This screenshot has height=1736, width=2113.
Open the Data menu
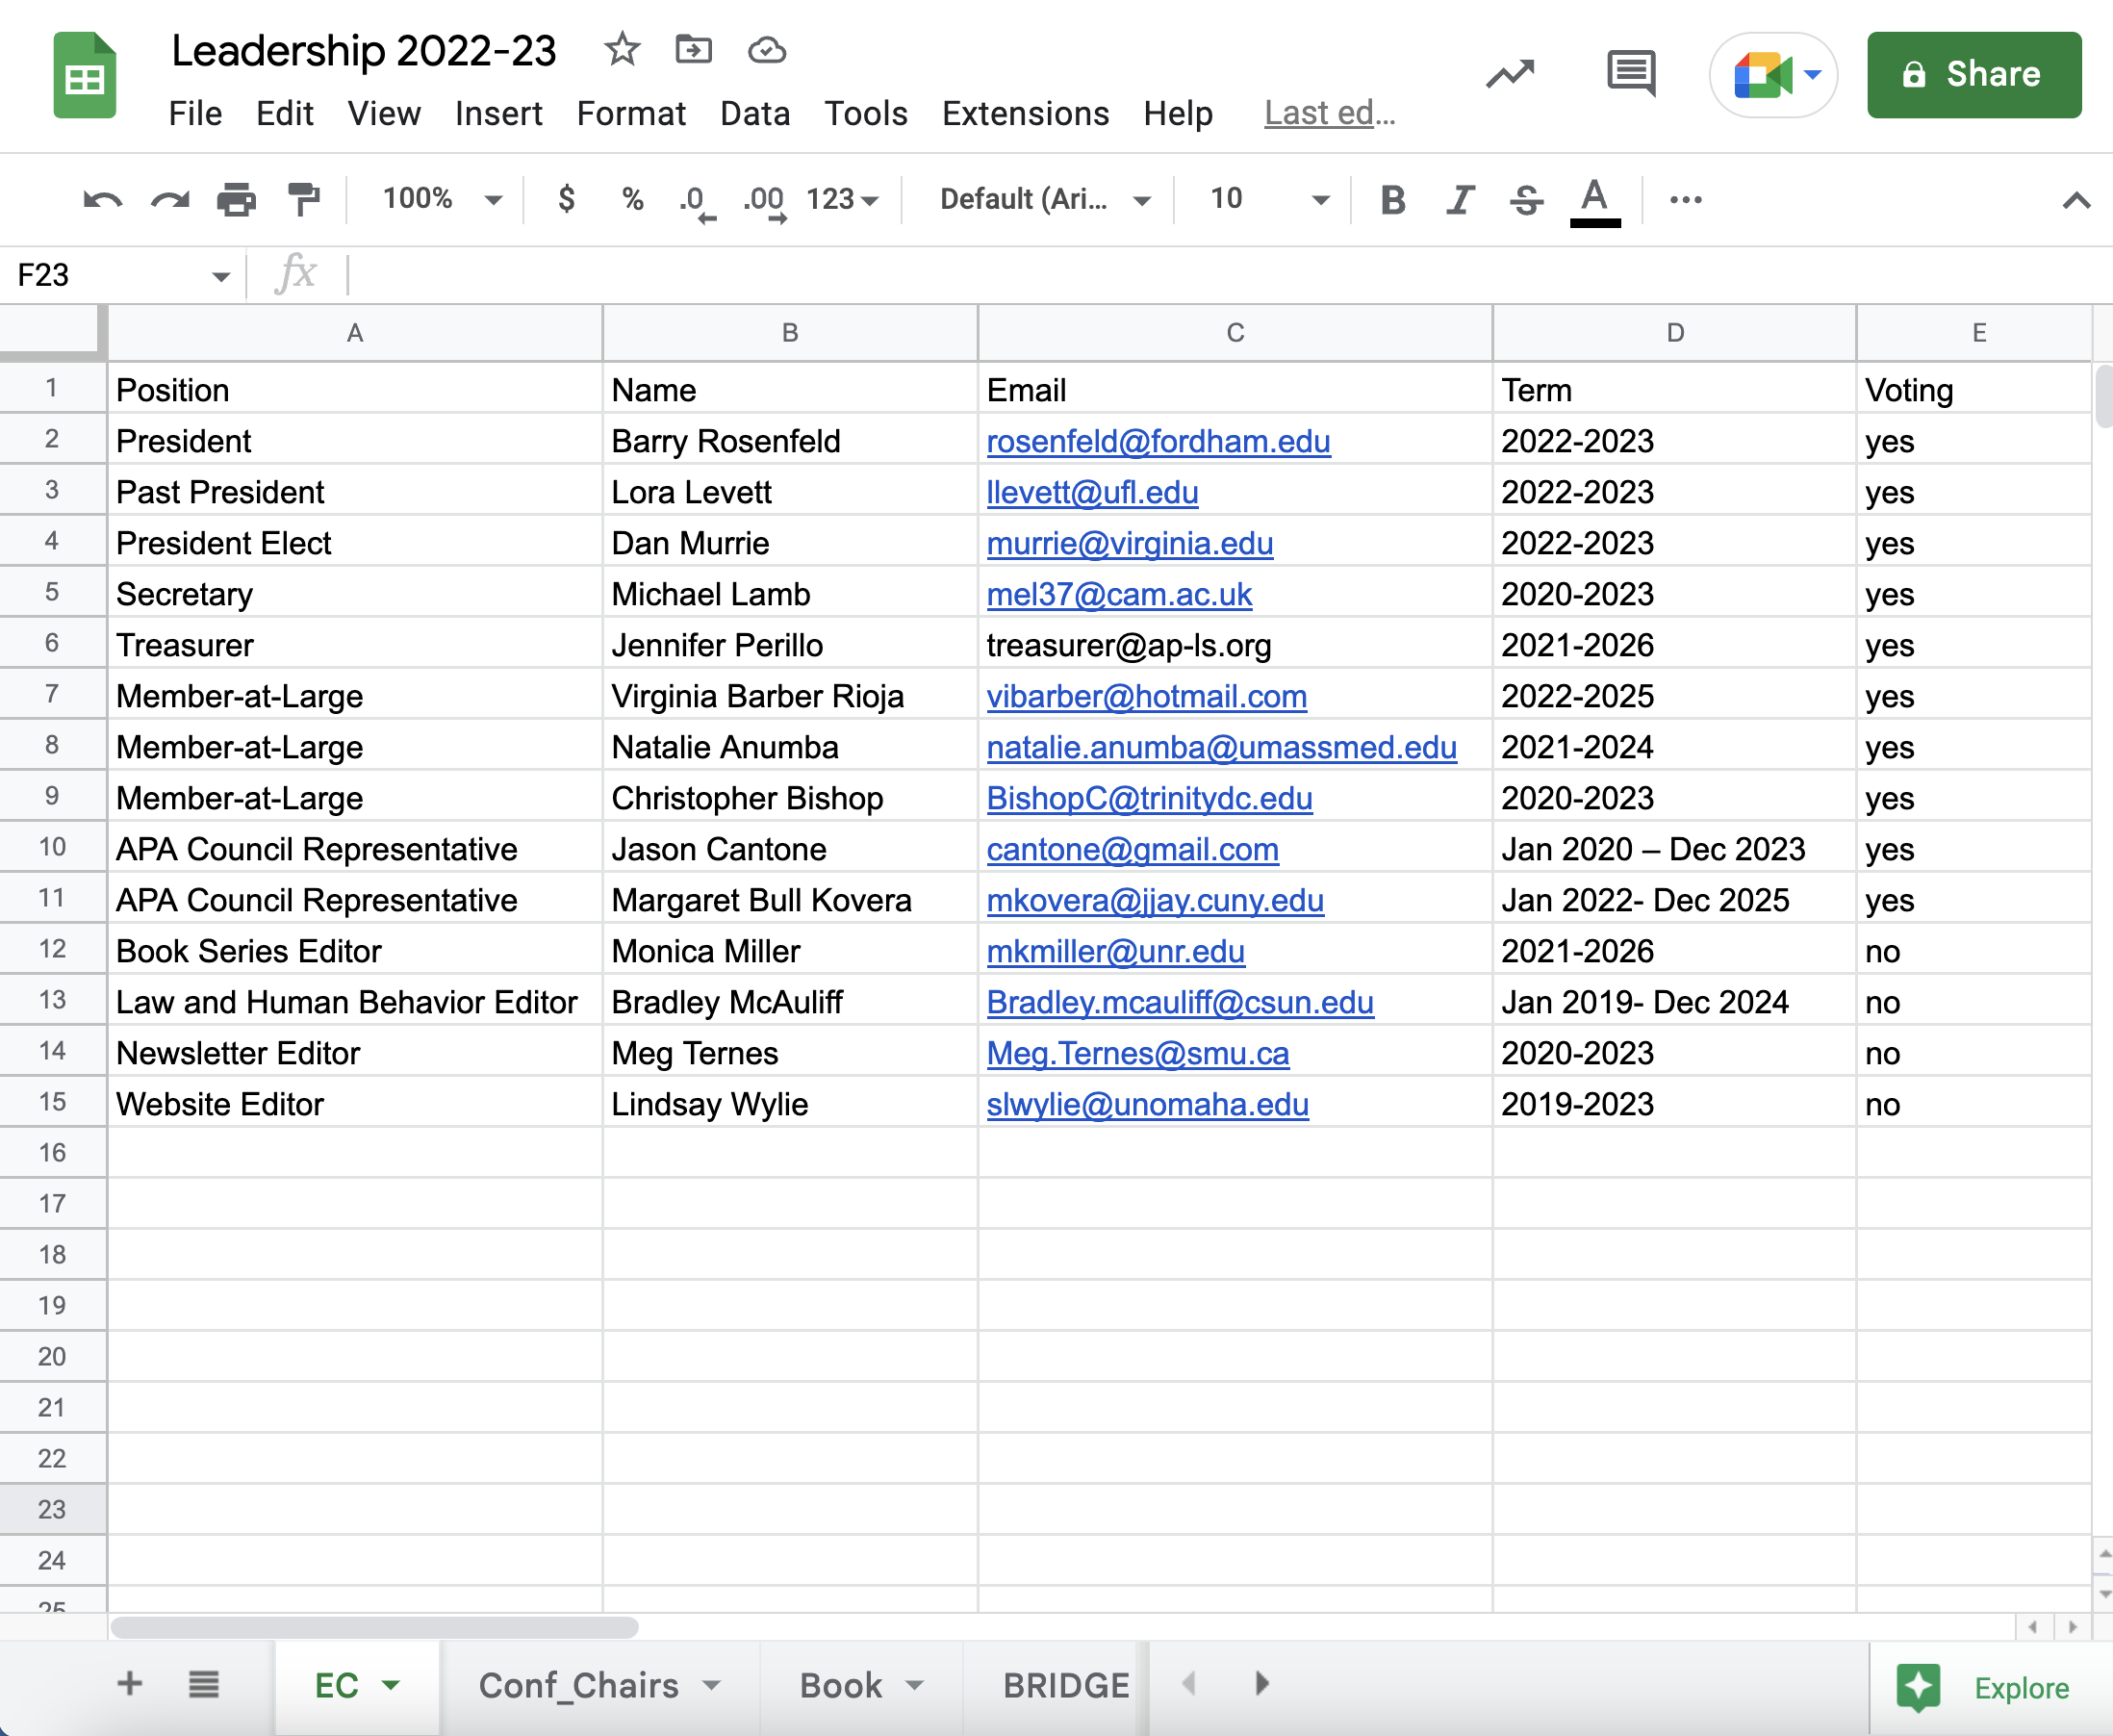pos(754,113)
